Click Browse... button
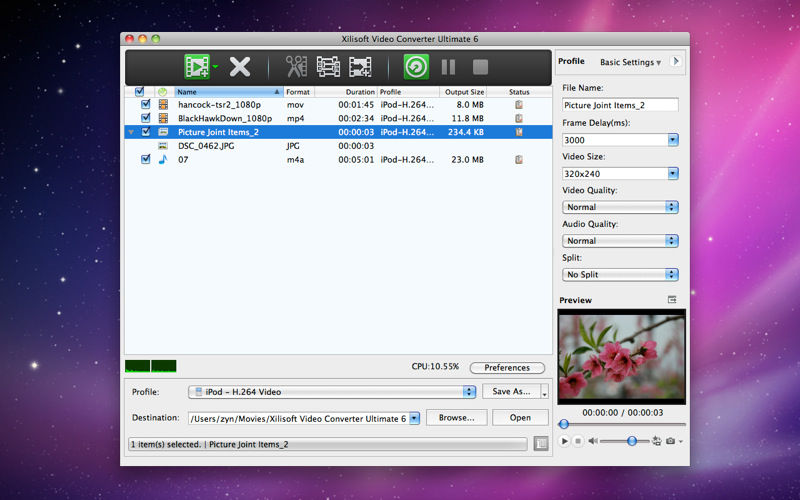The height and width of the screenshot is (500, 800). tap(457, 417)
